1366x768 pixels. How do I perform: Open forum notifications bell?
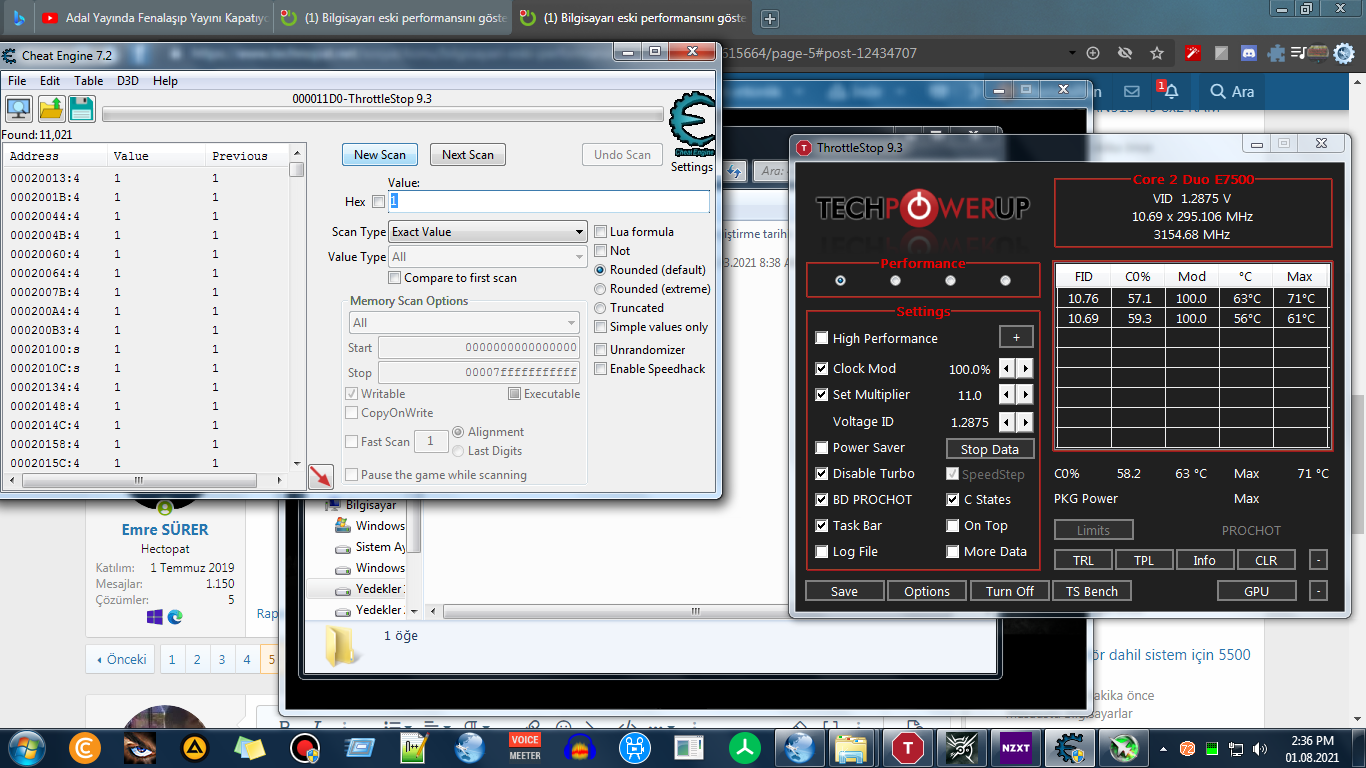[1170, 91]
